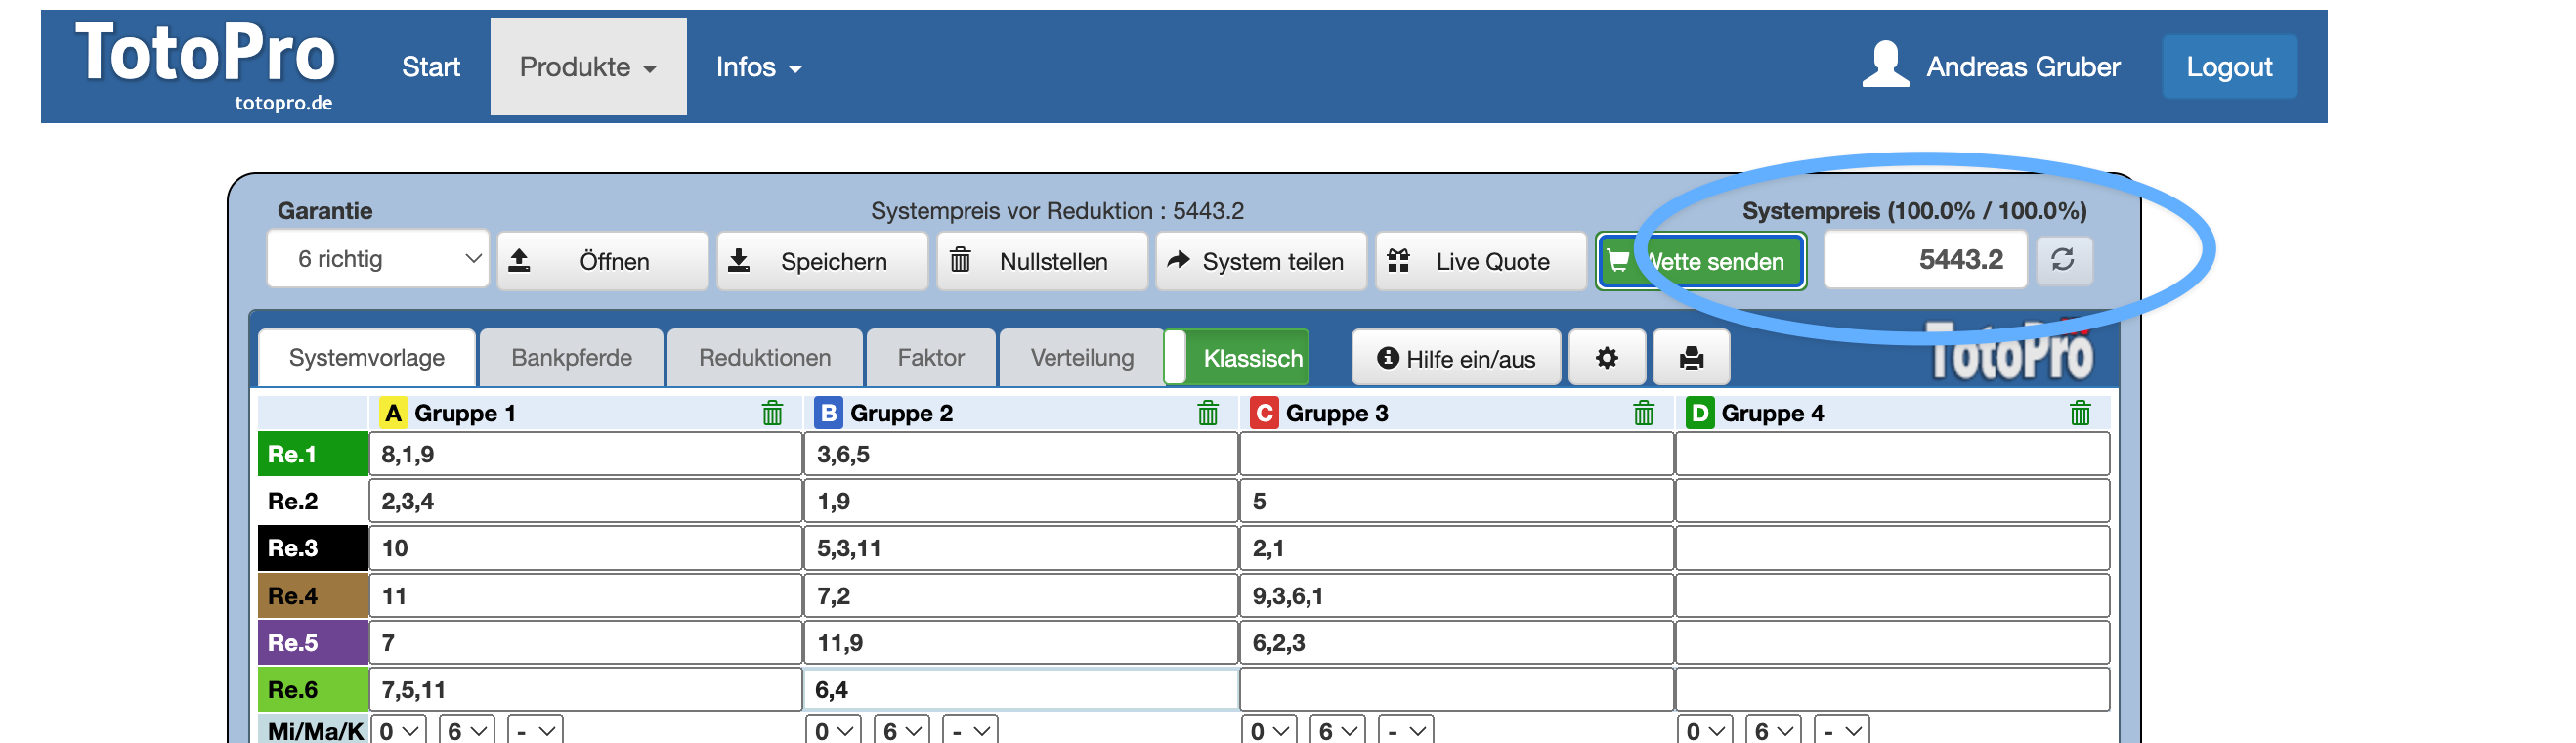Click the share arrow icon
Viewport: 2576px width, 743px height.
tap(1178, 260)
